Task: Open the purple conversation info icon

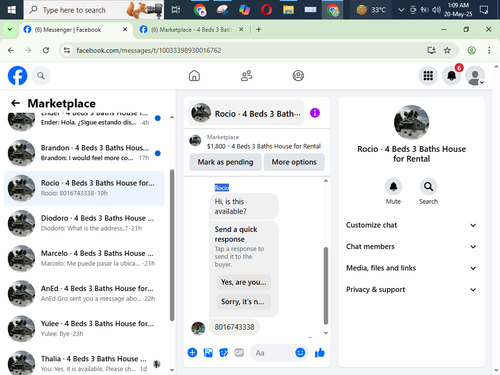Action: (x=315, y=113)
